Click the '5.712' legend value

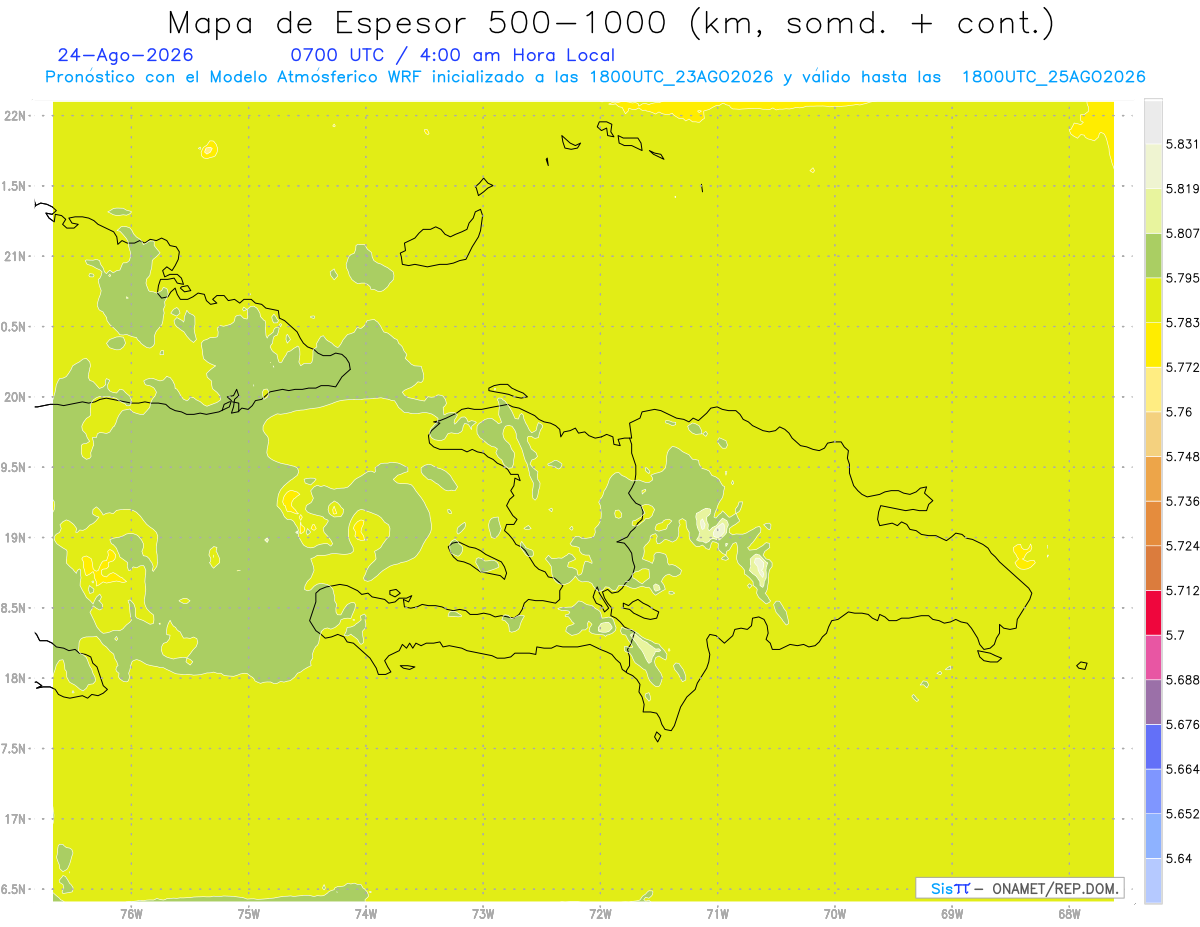1183,590
